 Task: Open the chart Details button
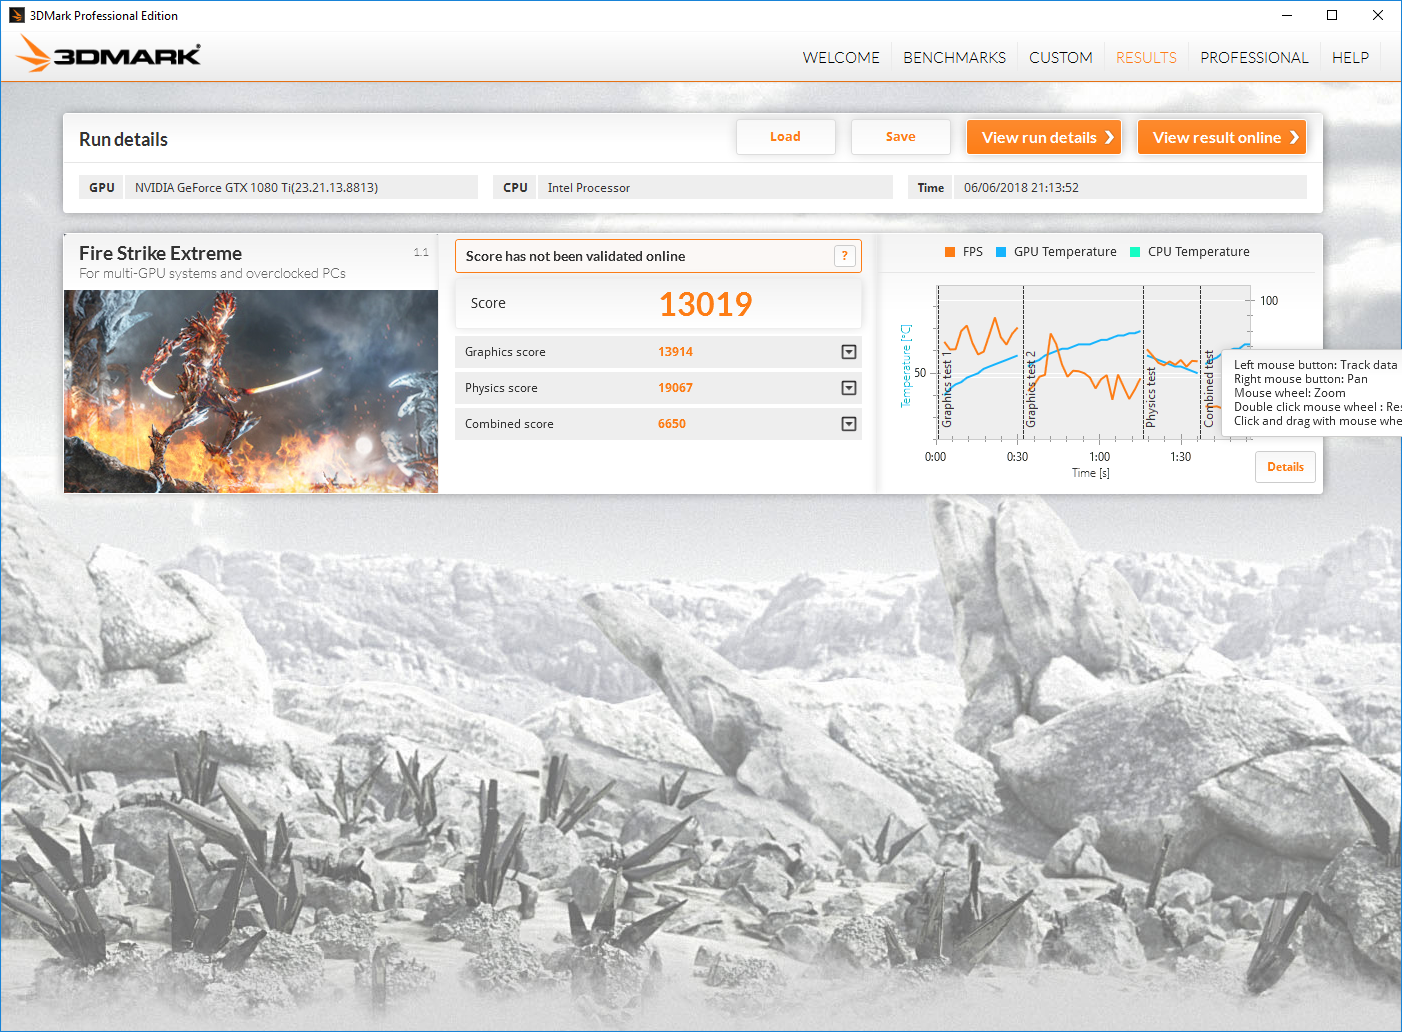(x=1285, y=467)
